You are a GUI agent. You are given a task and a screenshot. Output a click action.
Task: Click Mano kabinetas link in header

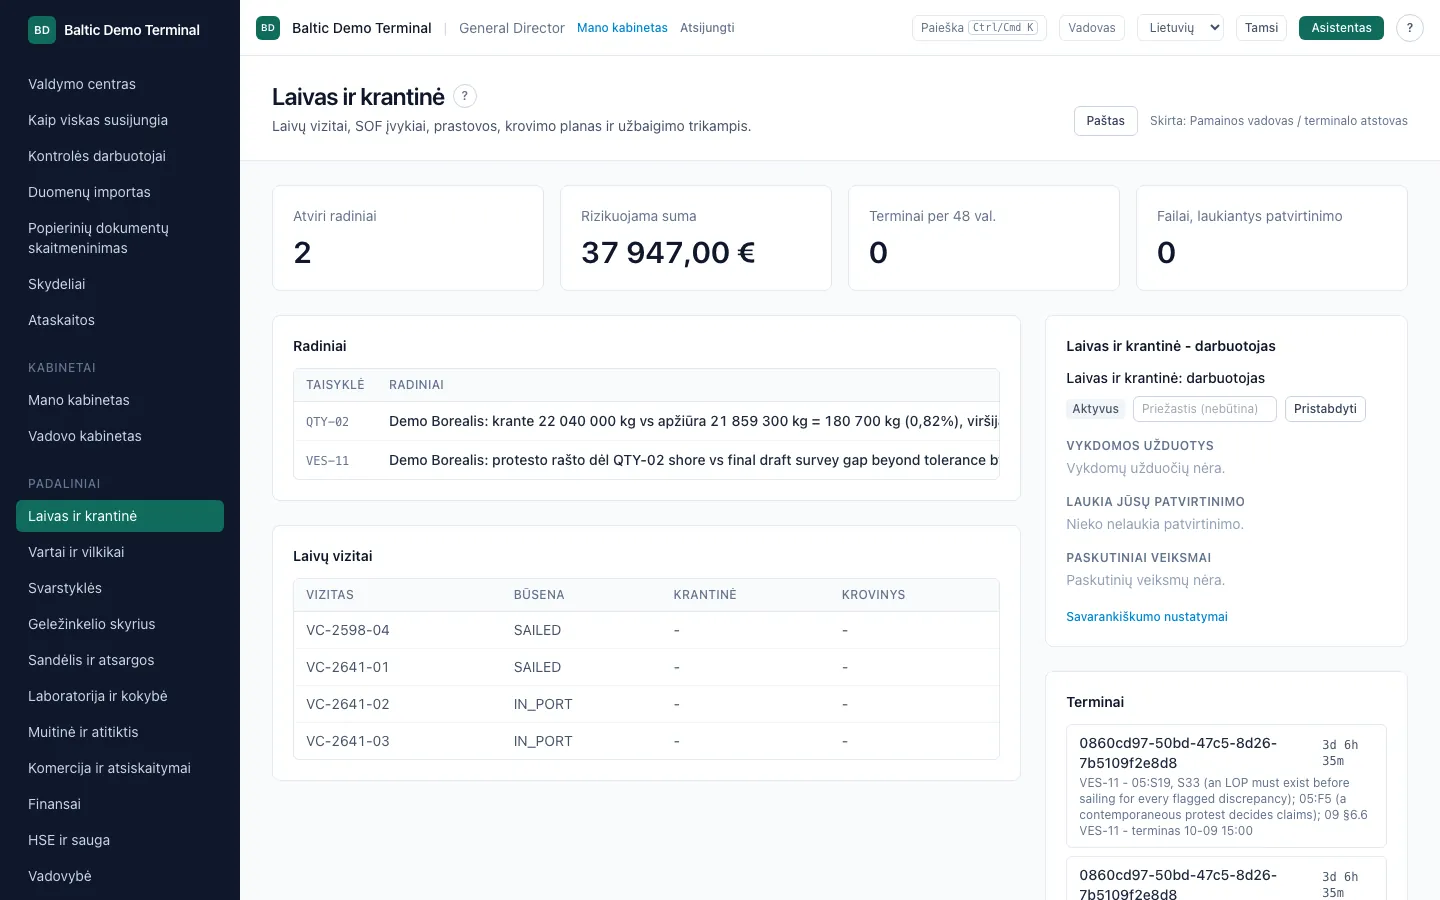622,28
